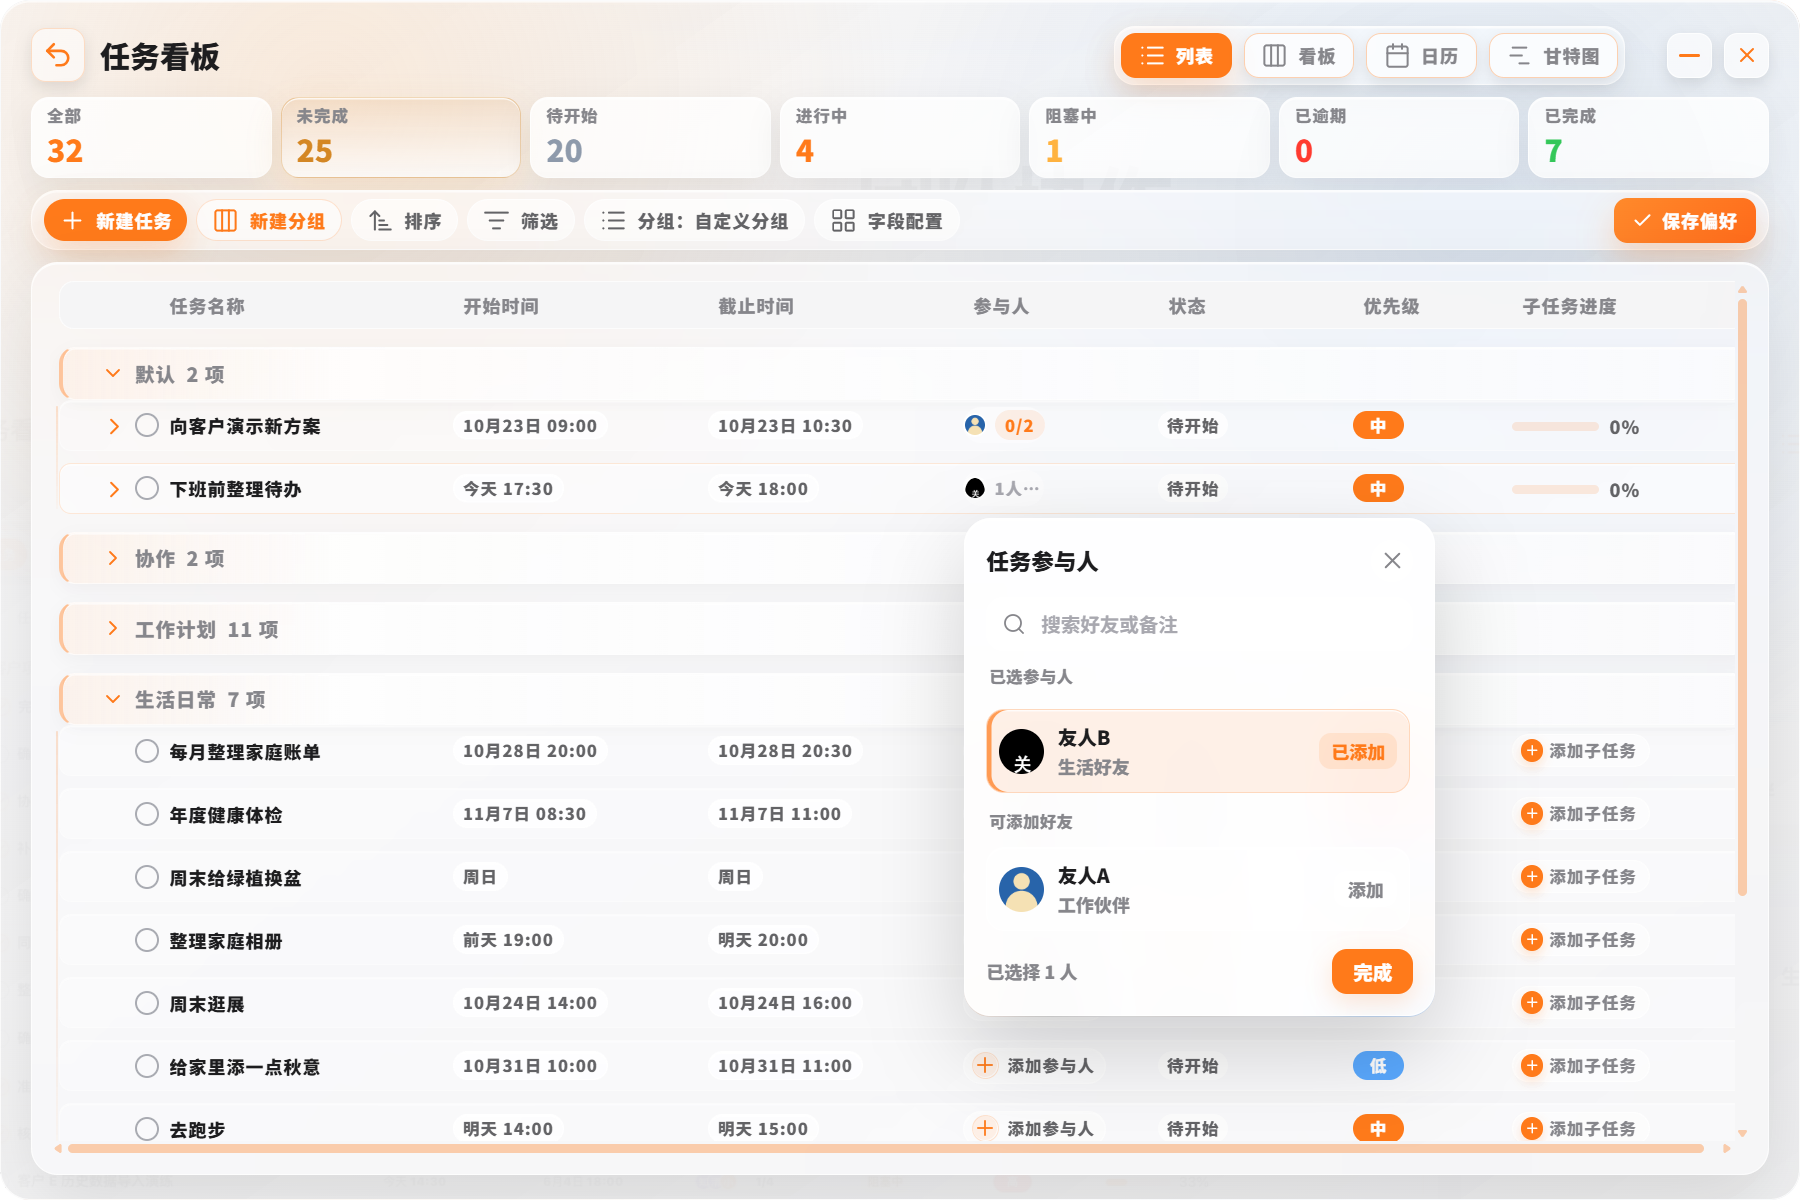Click 友人B avatar in 已选参与人

coord(1022,751)
